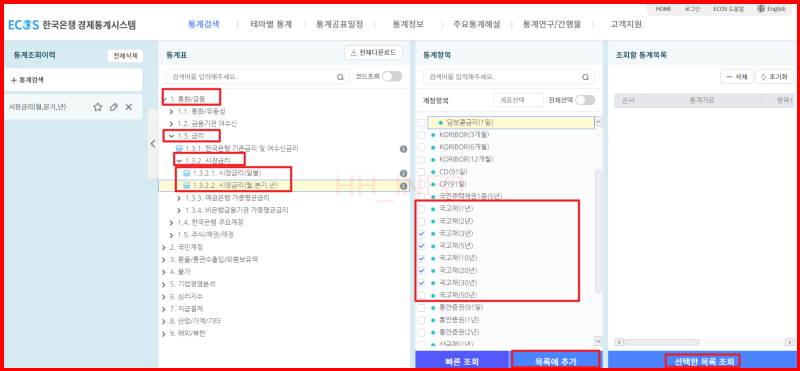
Task: Click the 통계항목 vertical scrollbar thumb
Action: [x=598, y=233]
